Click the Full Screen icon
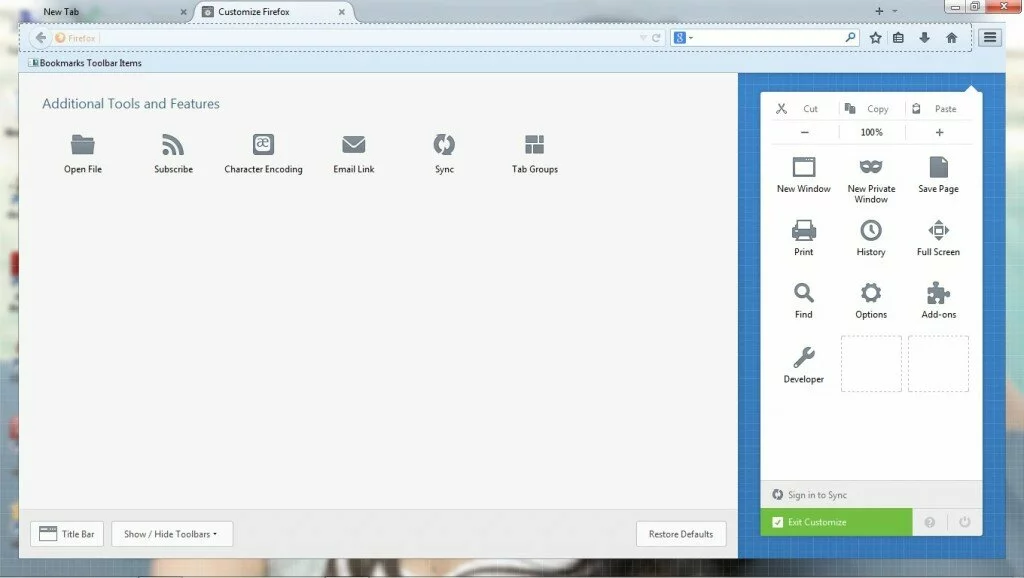The image size is (1024, 578). pos(938,231)
